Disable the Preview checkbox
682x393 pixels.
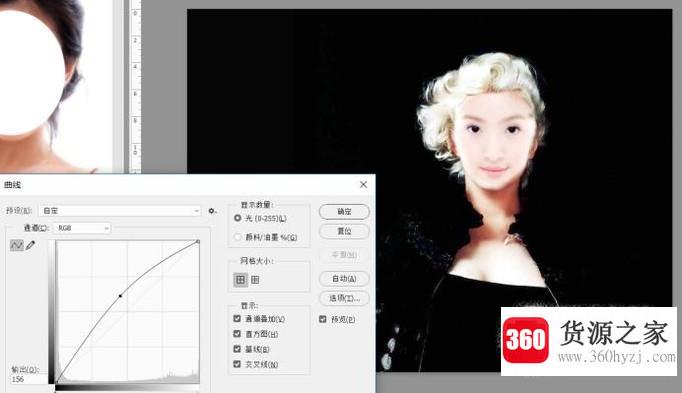point(323,319)
